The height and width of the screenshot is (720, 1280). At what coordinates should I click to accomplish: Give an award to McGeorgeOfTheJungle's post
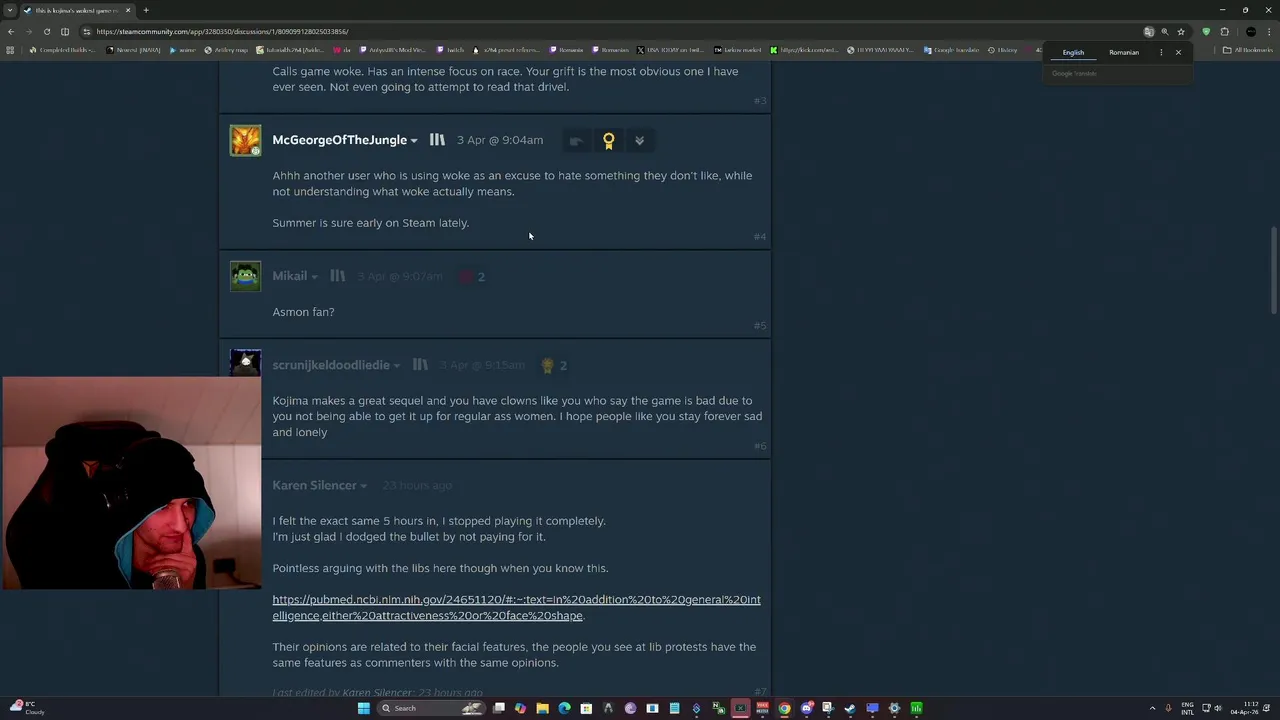click(608, 141)
